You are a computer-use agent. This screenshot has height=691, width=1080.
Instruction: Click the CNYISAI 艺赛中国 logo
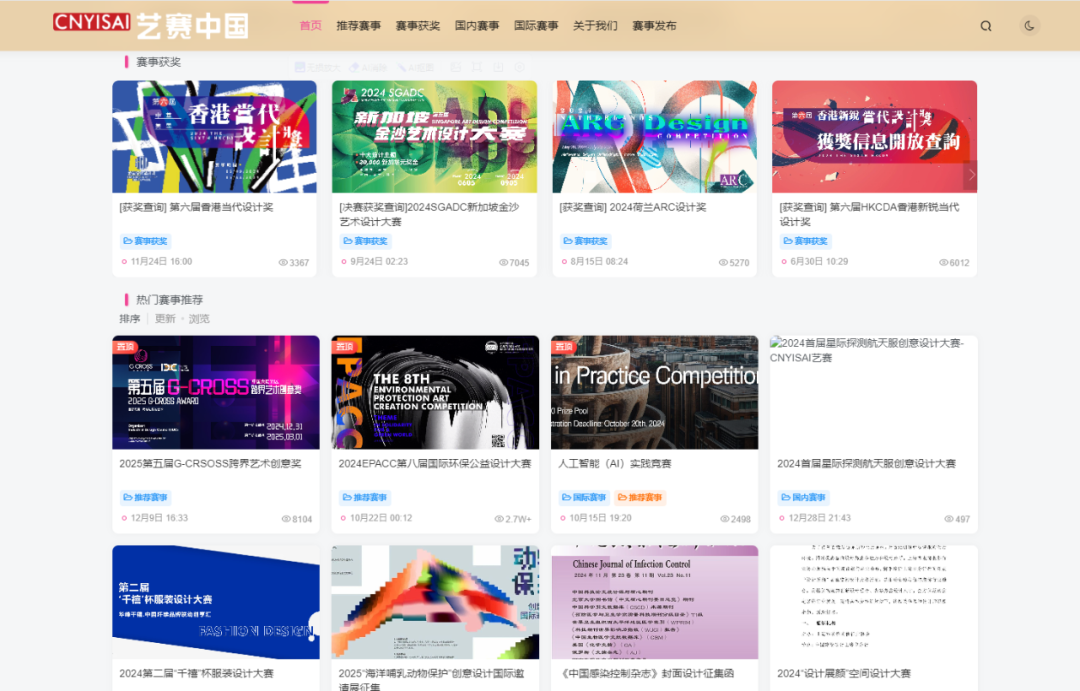[x=150, y=24]
